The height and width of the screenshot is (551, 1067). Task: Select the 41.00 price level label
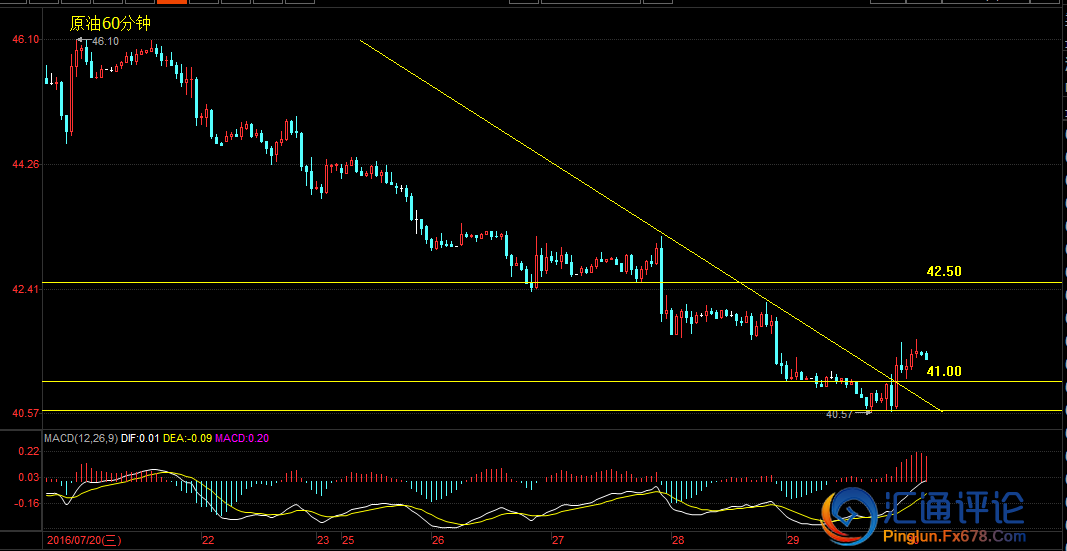pos(943,371)
